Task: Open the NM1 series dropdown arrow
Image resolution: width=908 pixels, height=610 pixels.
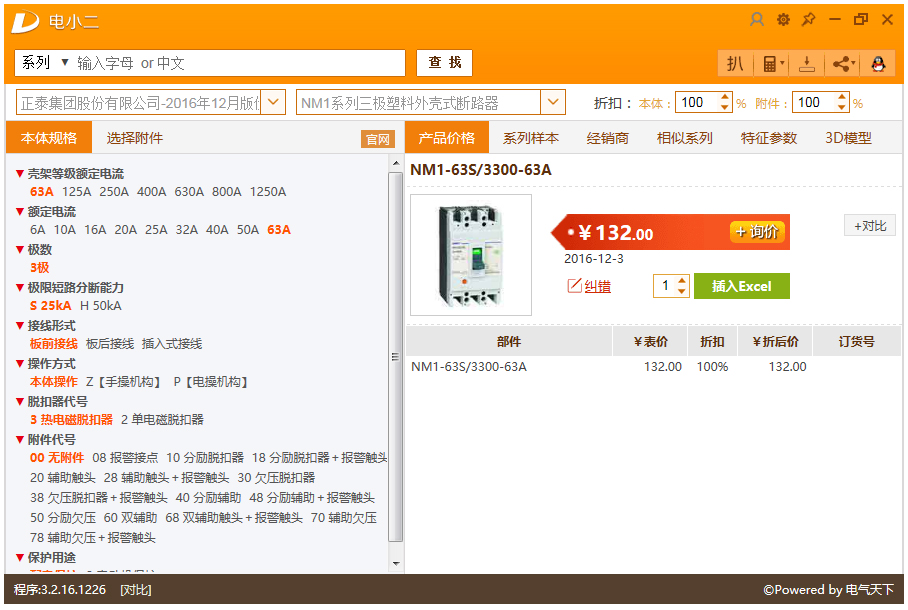Action: [x=553, y=103]
